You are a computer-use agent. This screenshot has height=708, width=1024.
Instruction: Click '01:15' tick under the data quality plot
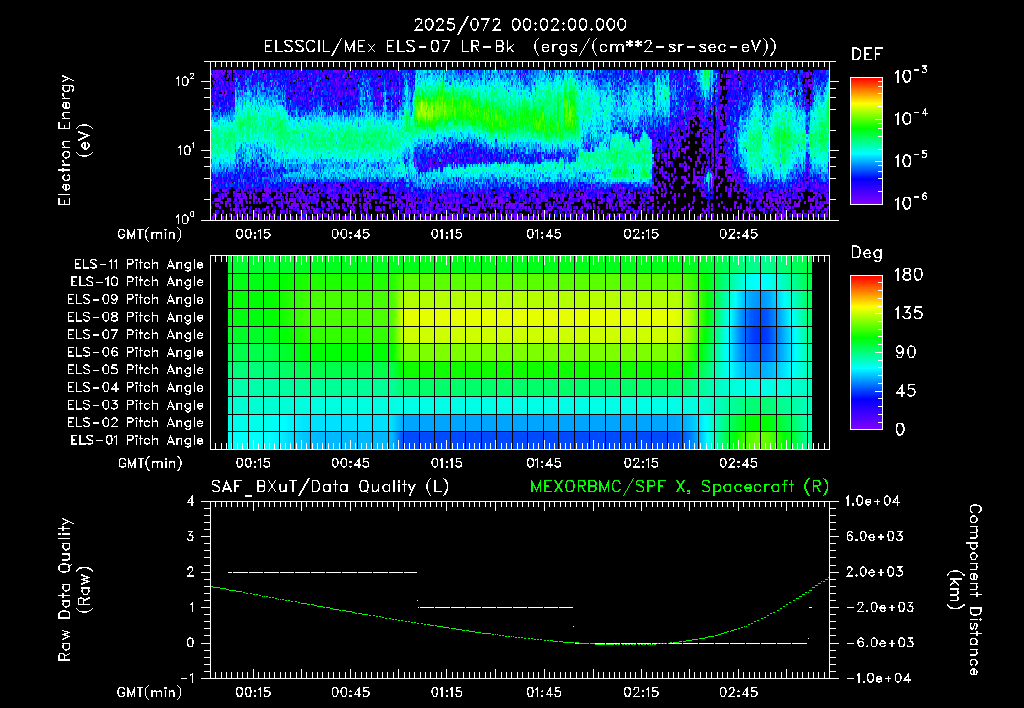[446, 692]
